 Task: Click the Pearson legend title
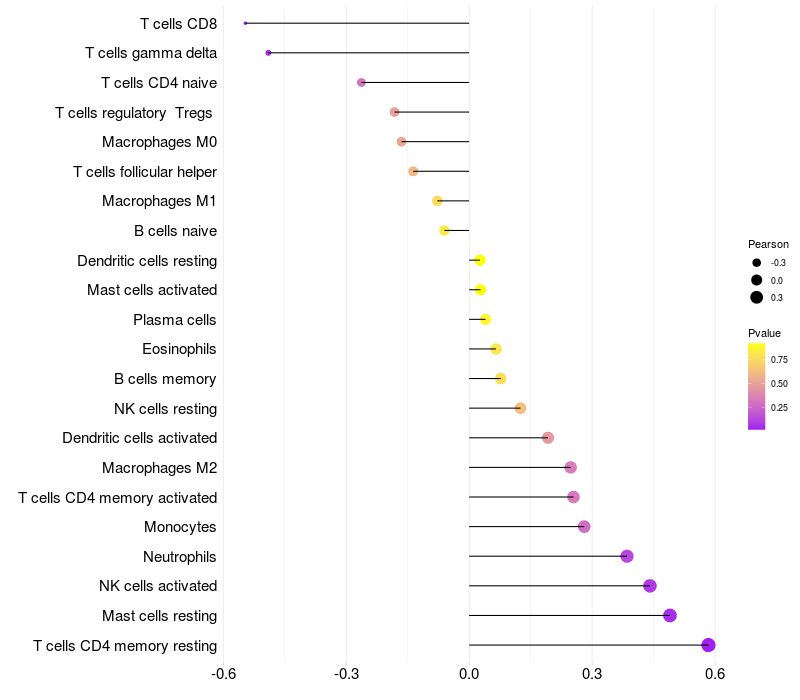coord(768,244)
